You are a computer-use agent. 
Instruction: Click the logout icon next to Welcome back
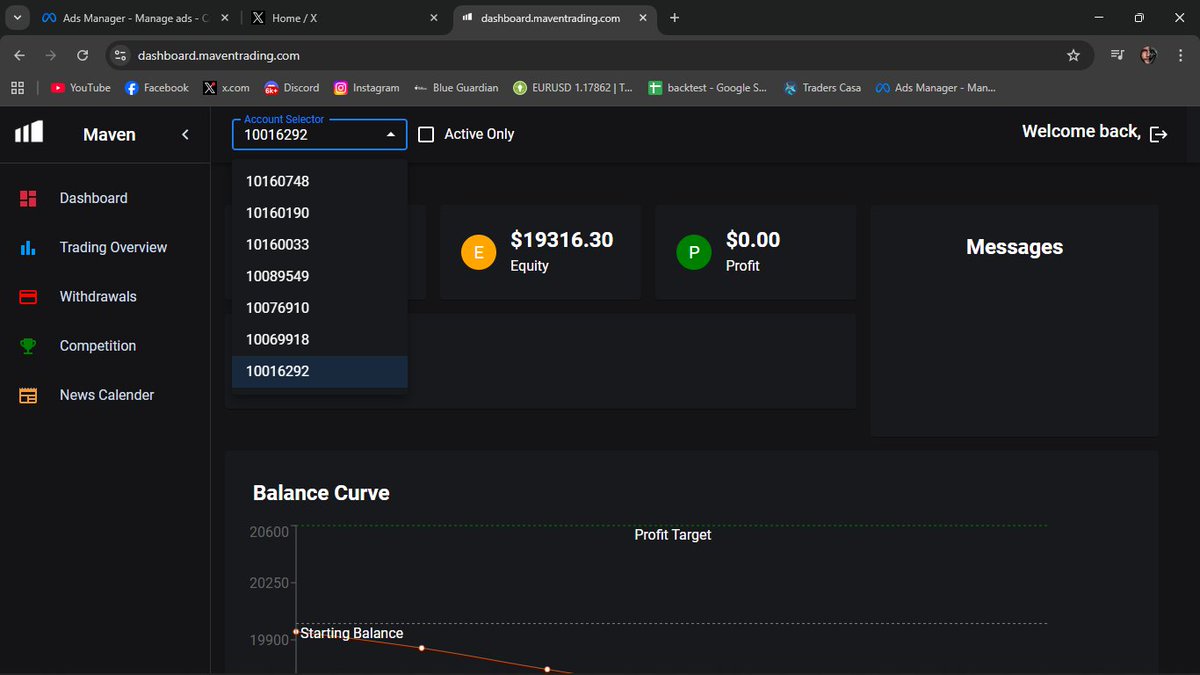(x=1160, y=132)
